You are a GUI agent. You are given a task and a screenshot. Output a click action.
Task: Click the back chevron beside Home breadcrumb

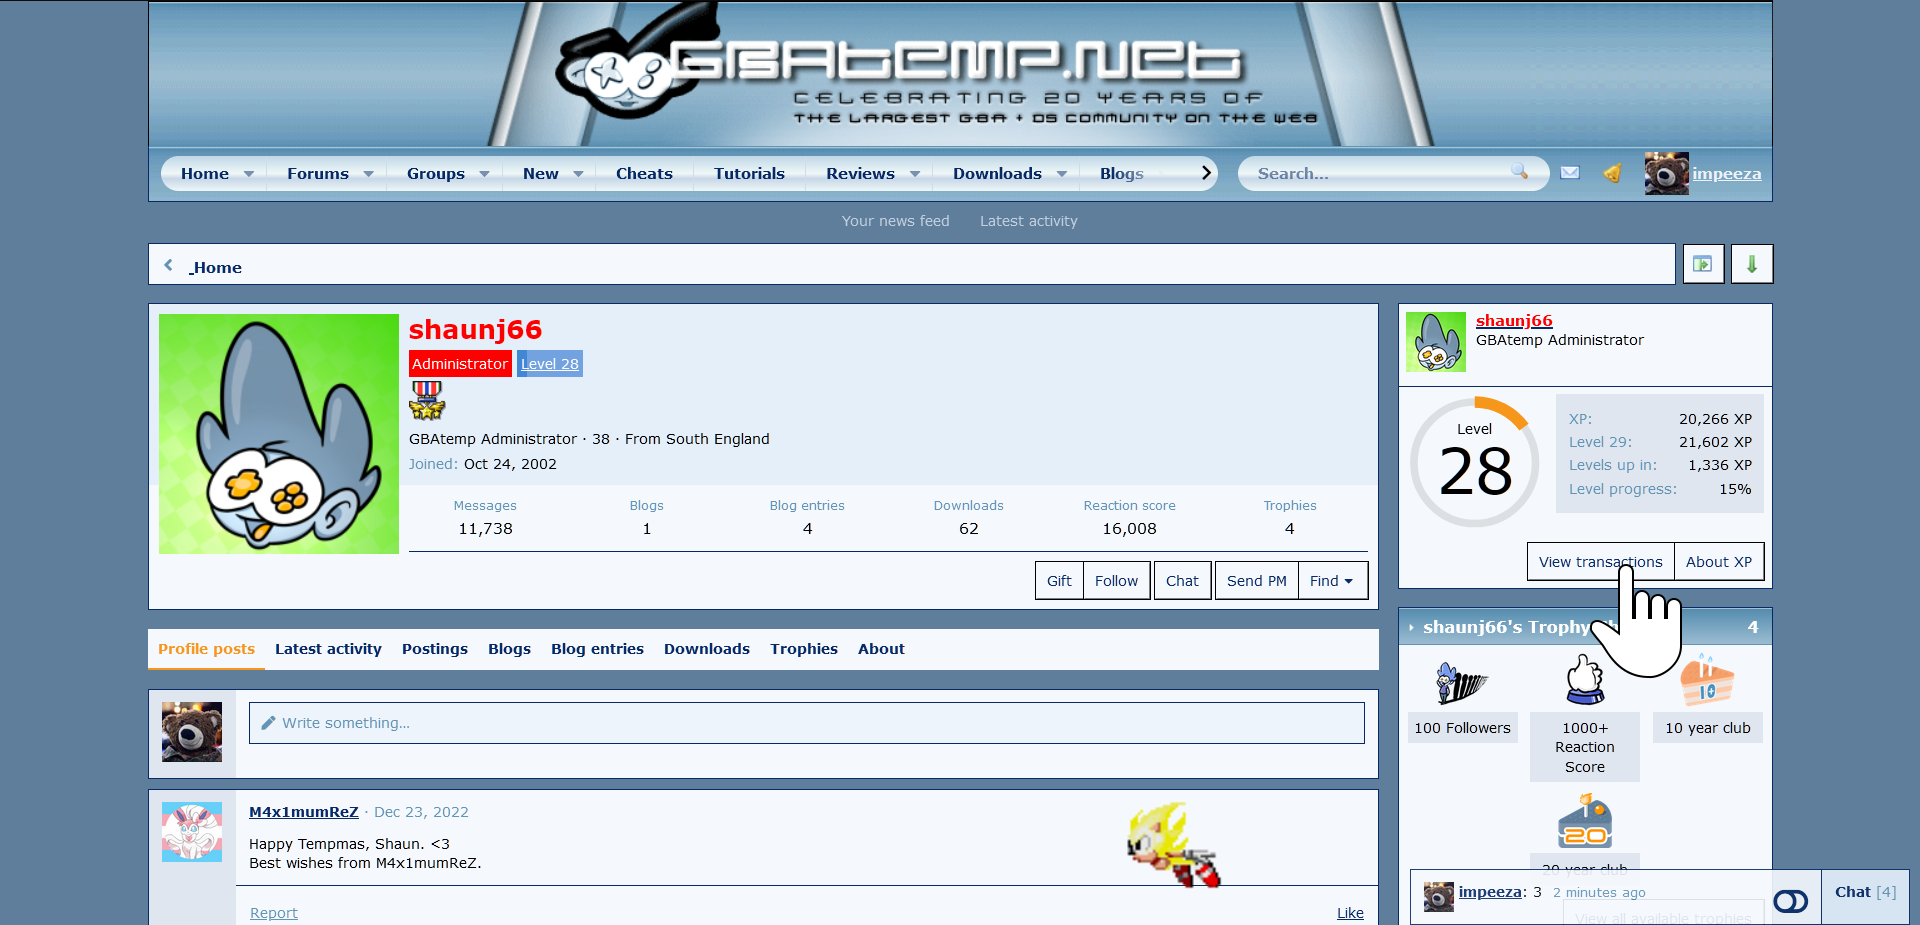tap(168, 266)
